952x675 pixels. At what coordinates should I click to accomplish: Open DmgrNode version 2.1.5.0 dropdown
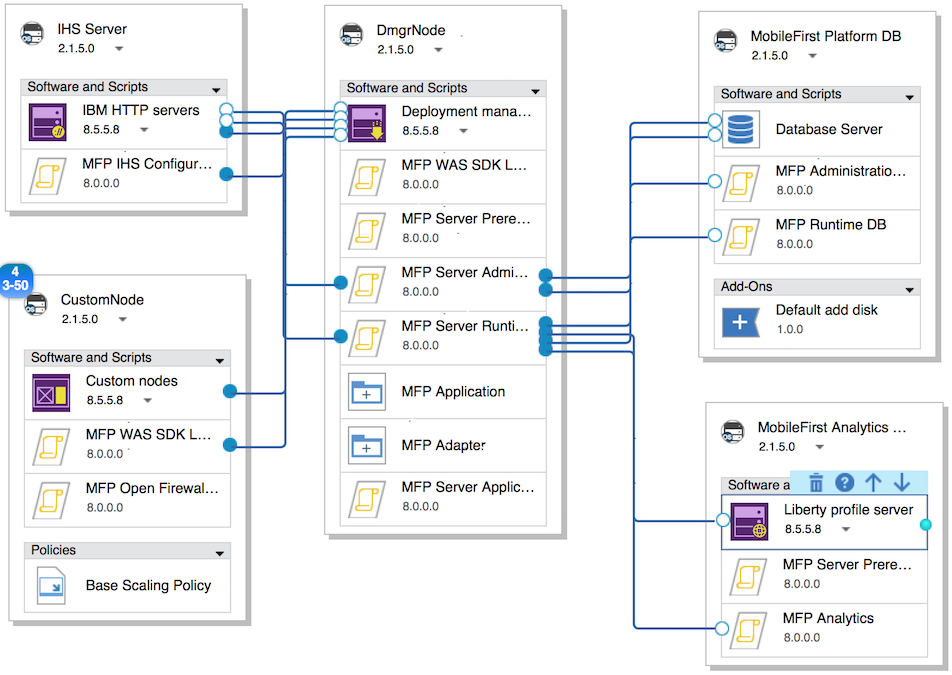[438, 50]
